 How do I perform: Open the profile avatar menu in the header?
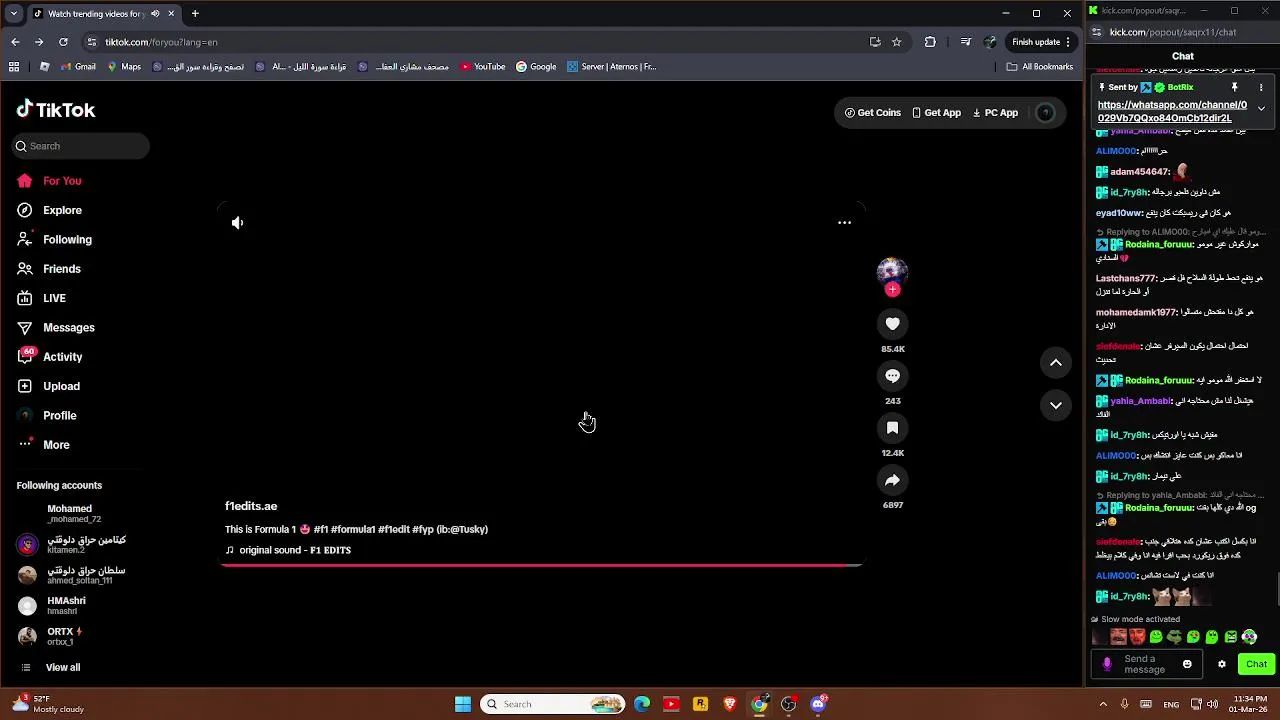pos(1045,113)
